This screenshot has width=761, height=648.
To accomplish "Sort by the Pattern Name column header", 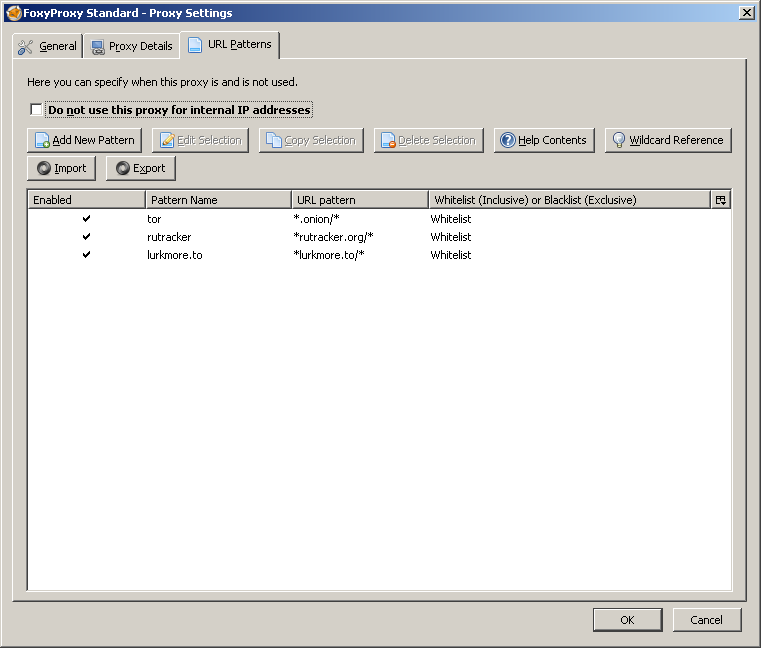I will coord(219,200).
